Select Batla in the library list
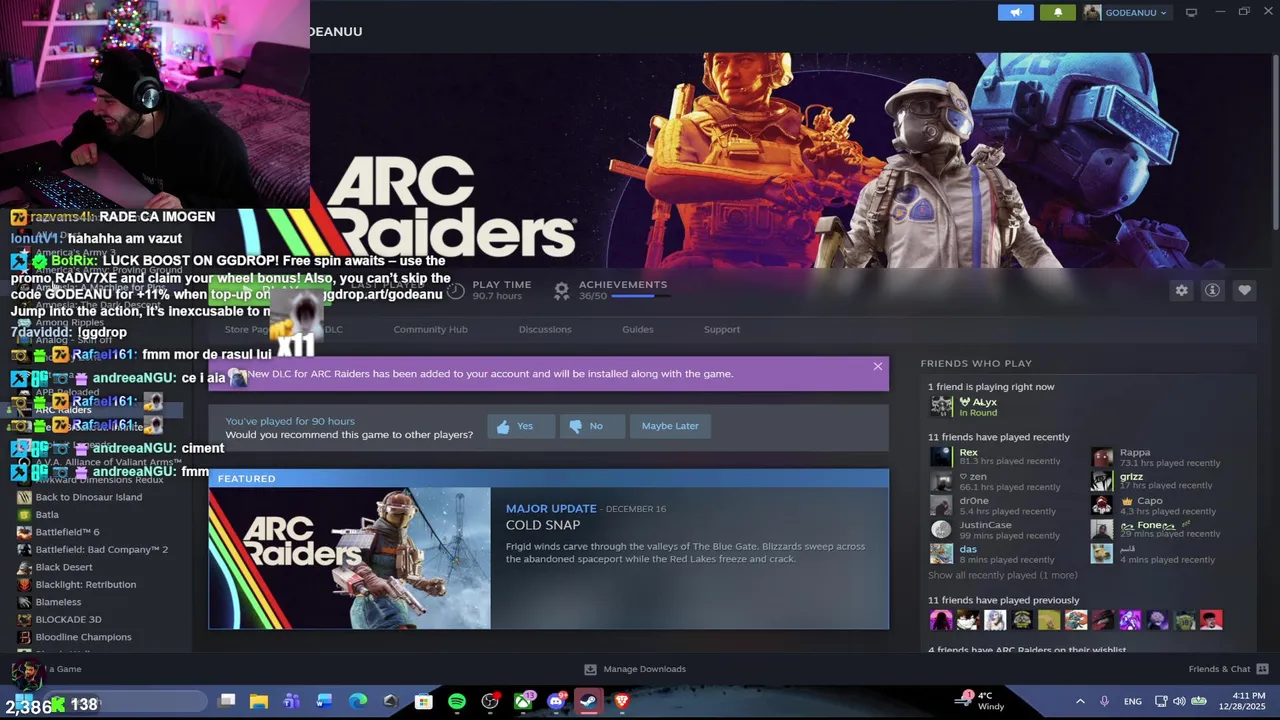Viewport: 1280px width, 720px height. pyautogui.click(x=47, y=515)
